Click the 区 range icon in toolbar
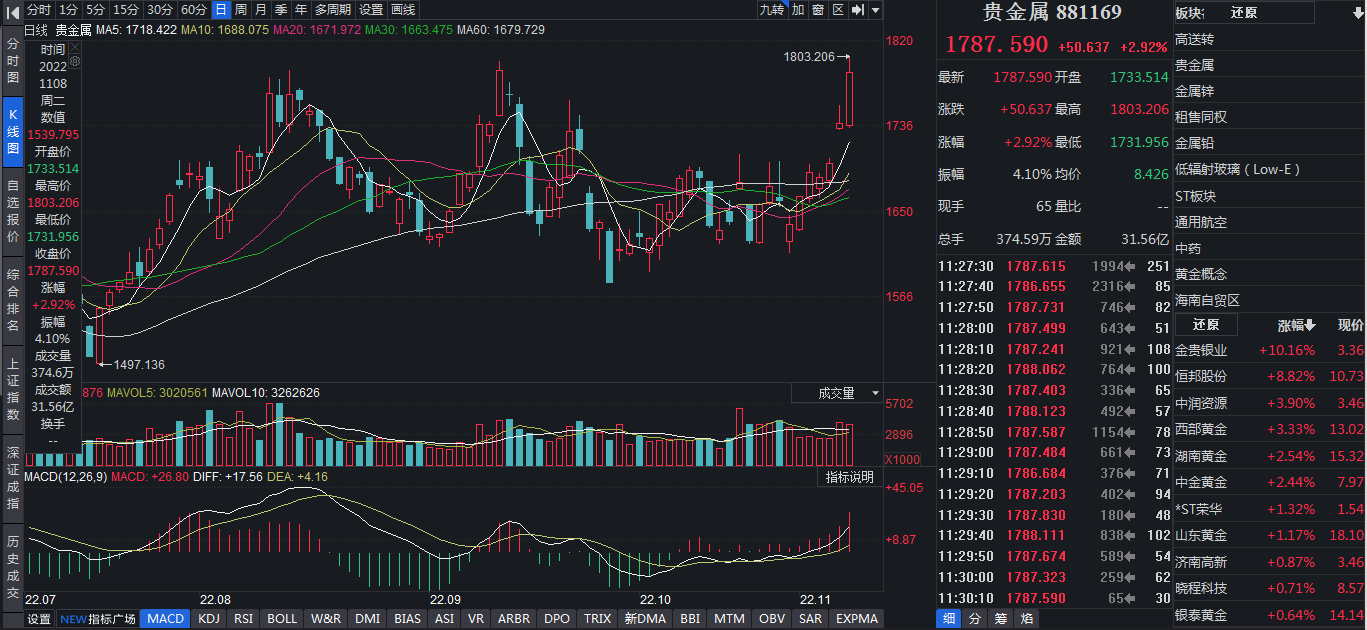The width and height of the screenshot is (1367, 630). [838, 10]
